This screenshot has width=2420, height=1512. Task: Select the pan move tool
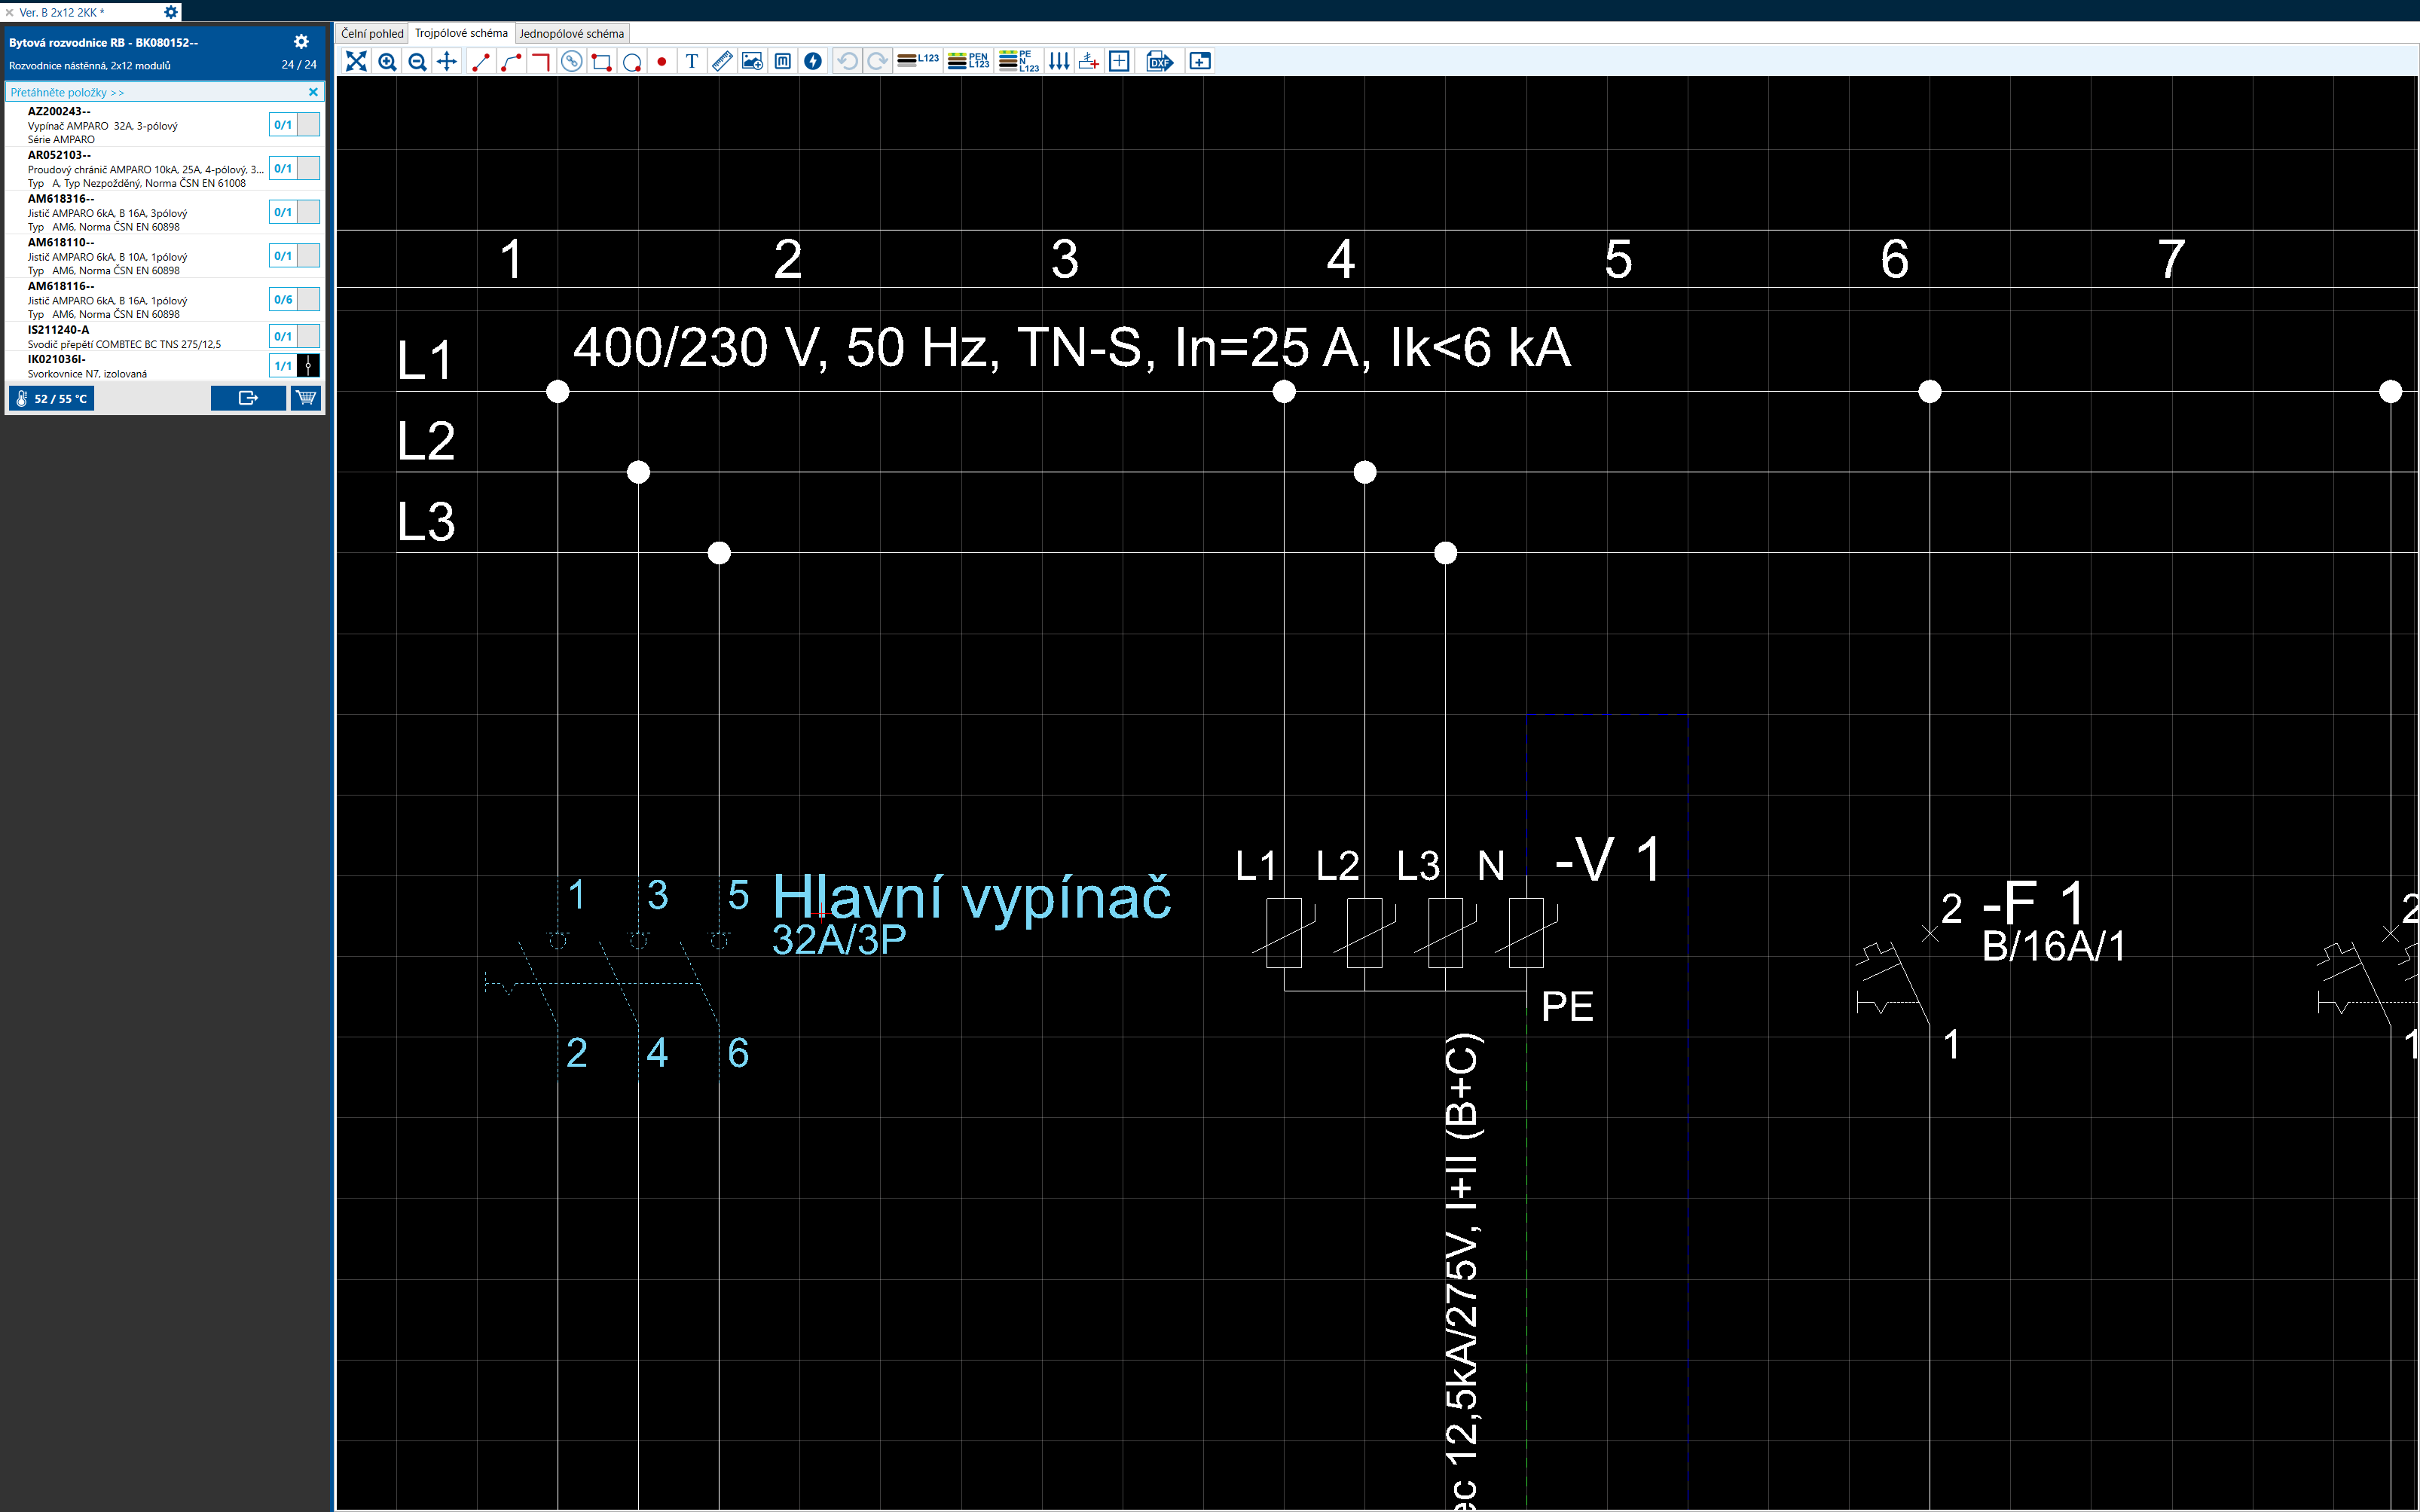pyautogui.click(x=447, y=62)
